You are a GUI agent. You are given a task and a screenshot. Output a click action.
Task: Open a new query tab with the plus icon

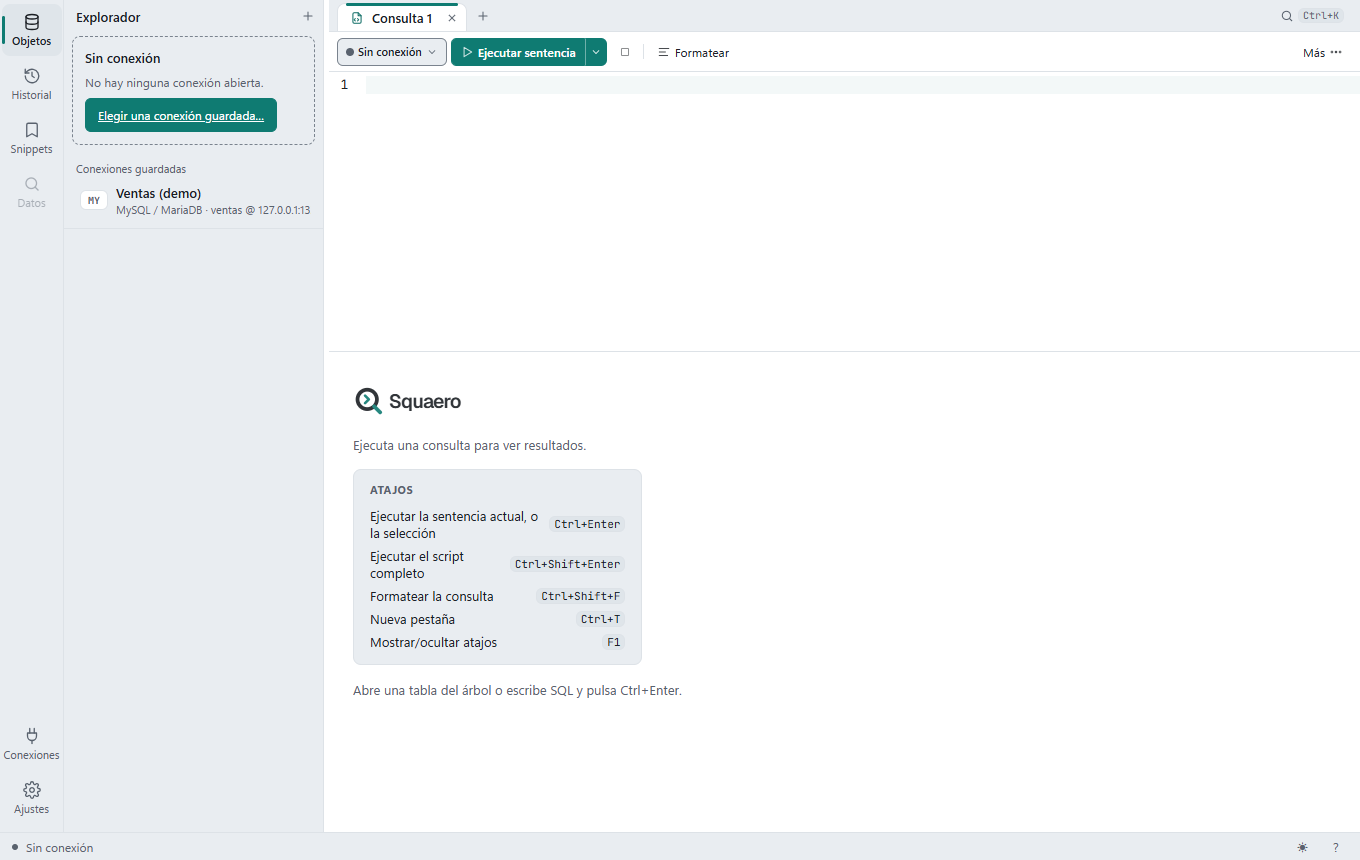483,17
